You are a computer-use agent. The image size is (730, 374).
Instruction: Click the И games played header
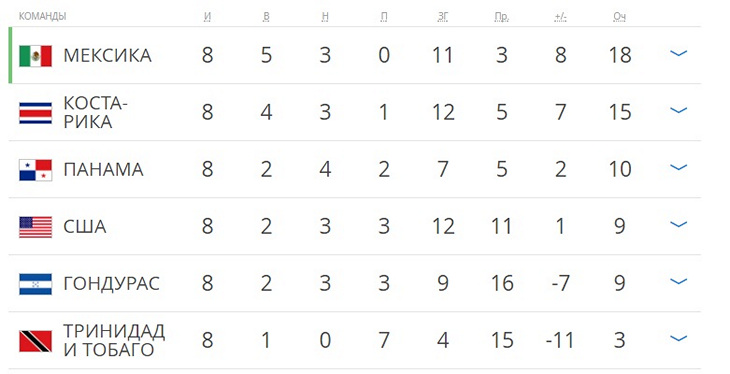pos(208,17)
